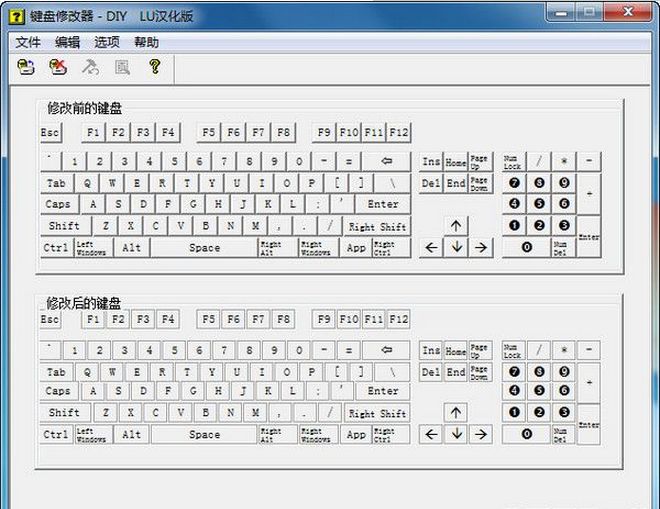Viewport: 660px width, 509px height.
Task: Click the greyed-out hammer icon in the toolbar
Action: (90, 67)
